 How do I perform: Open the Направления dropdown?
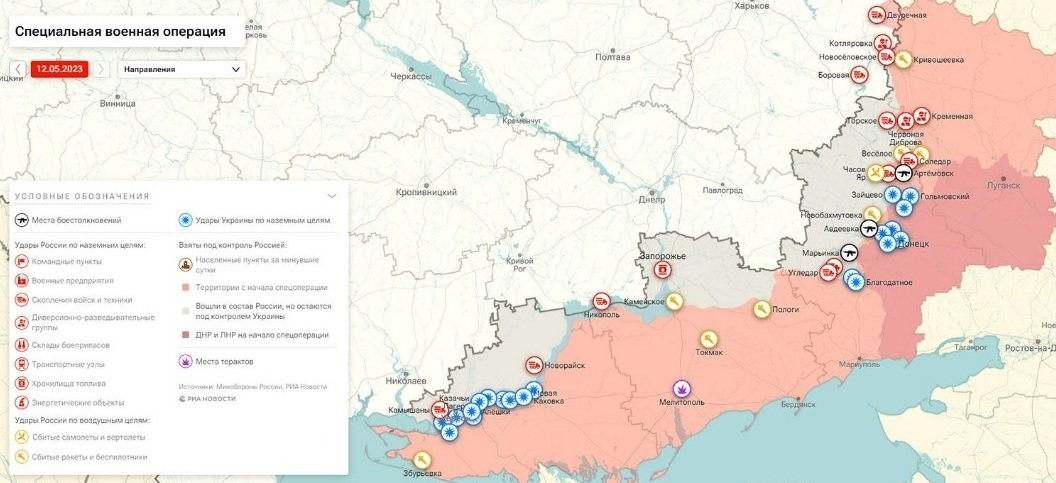(182, 69)
